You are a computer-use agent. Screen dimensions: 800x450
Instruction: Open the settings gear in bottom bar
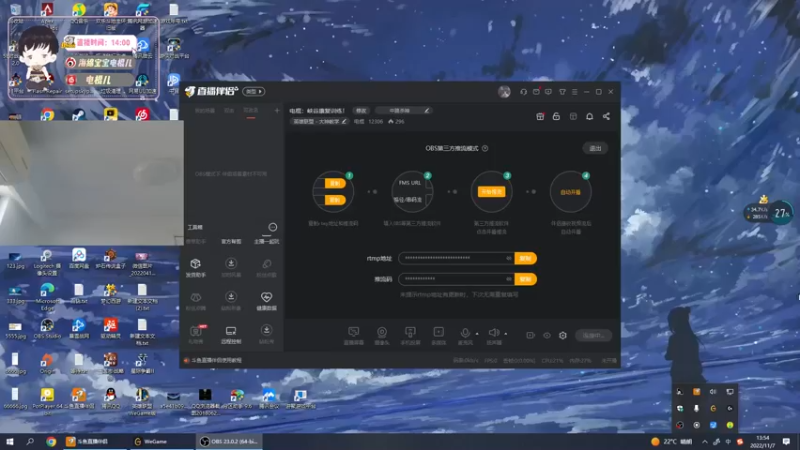[x=563, y=335]
